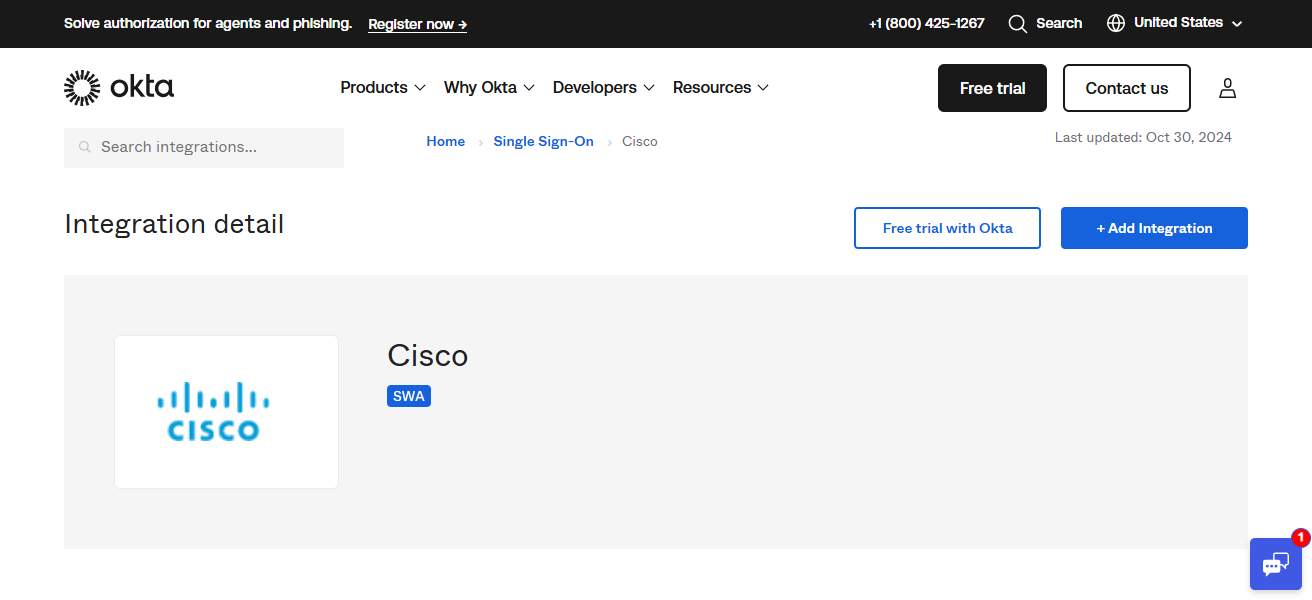Open the Developers dropdown menu

(x=603, y=88)
